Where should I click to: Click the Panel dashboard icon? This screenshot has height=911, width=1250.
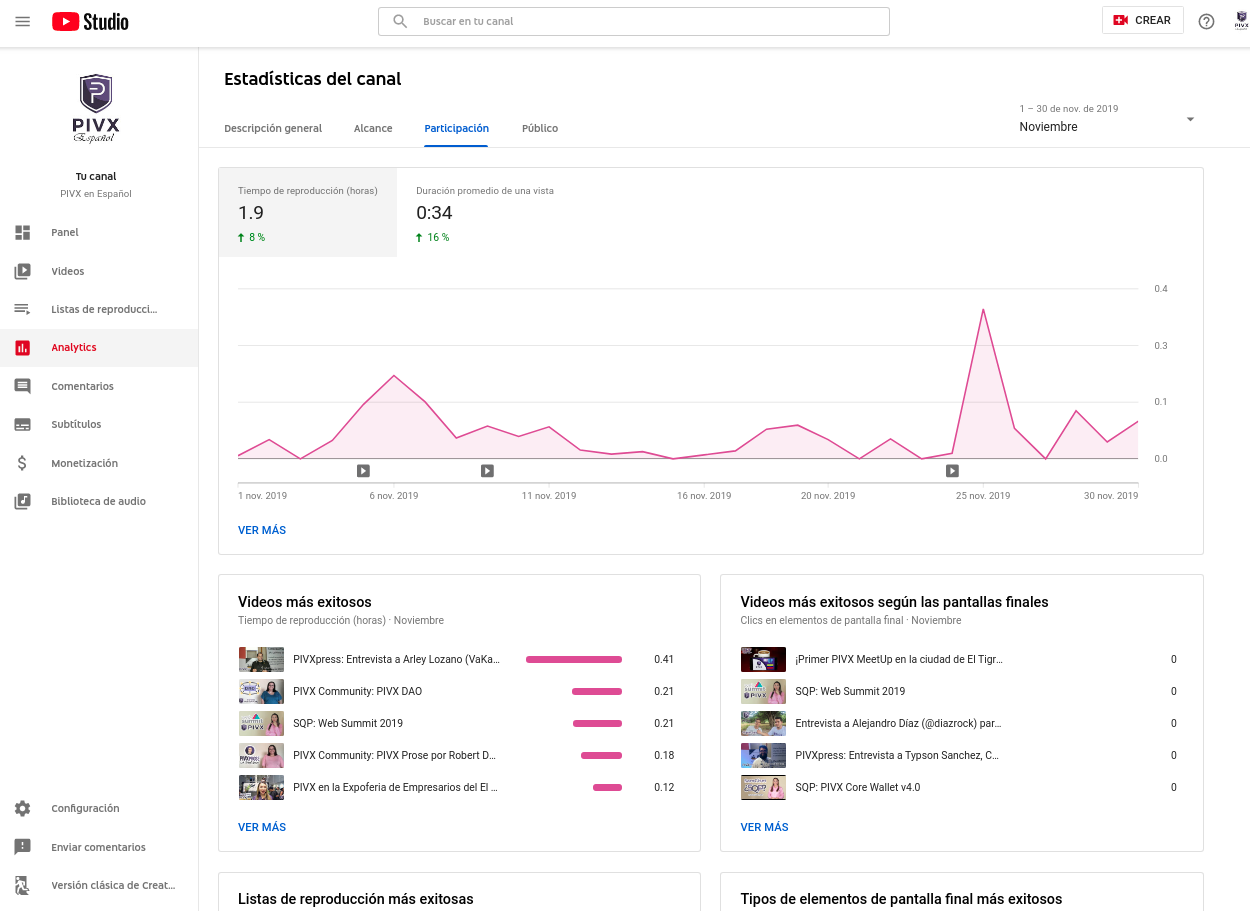click(23, 232)
